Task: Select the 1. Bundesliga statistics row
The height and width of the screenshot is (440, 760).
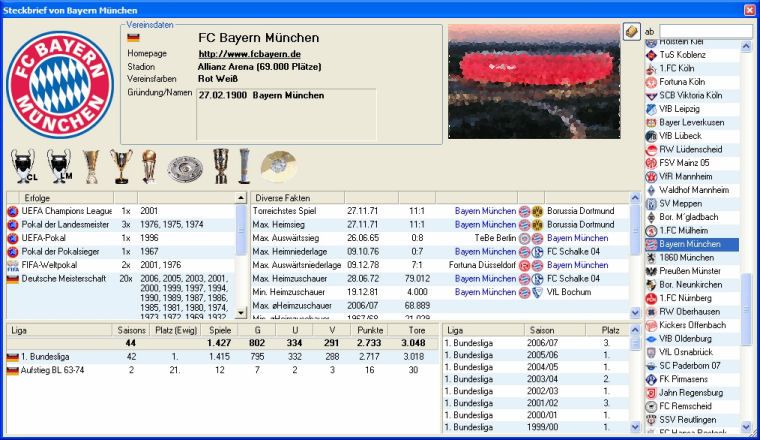Action: click(x=222, y=357)
